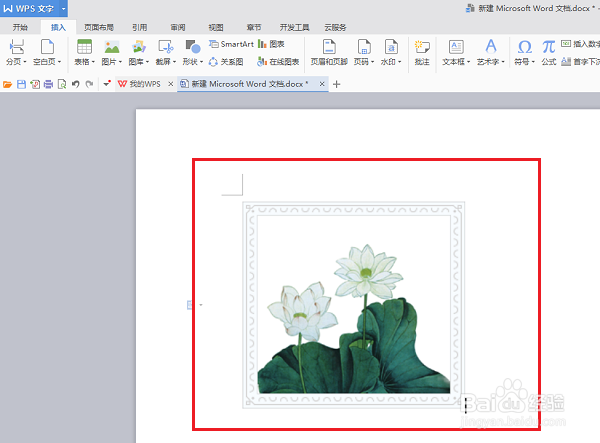Click the 图库 image library icon
Screen dimensions: 600x443
(x=139, y=47)
